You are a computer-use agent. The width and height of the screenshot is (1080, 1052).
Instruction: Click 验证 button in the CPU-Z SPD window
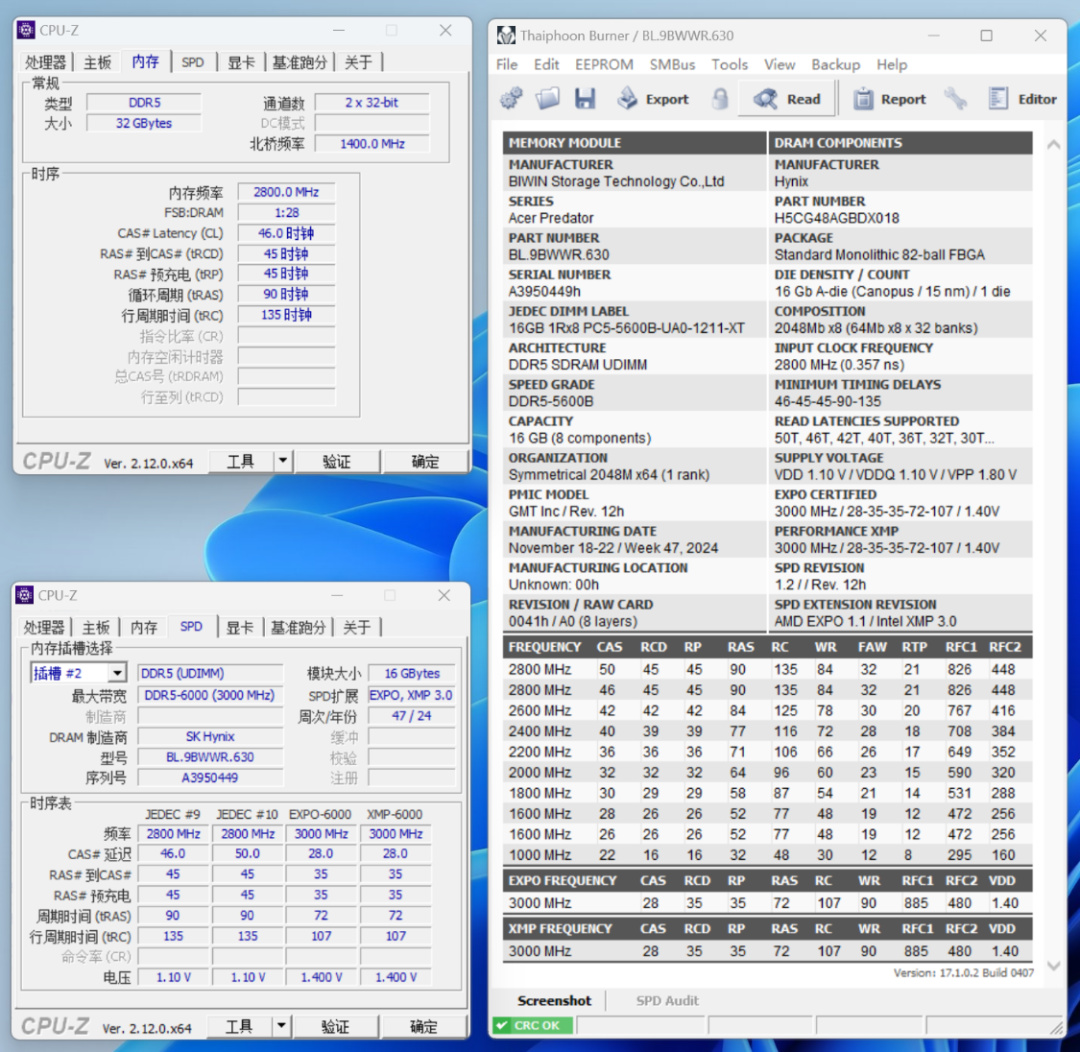coord(335,1026)
